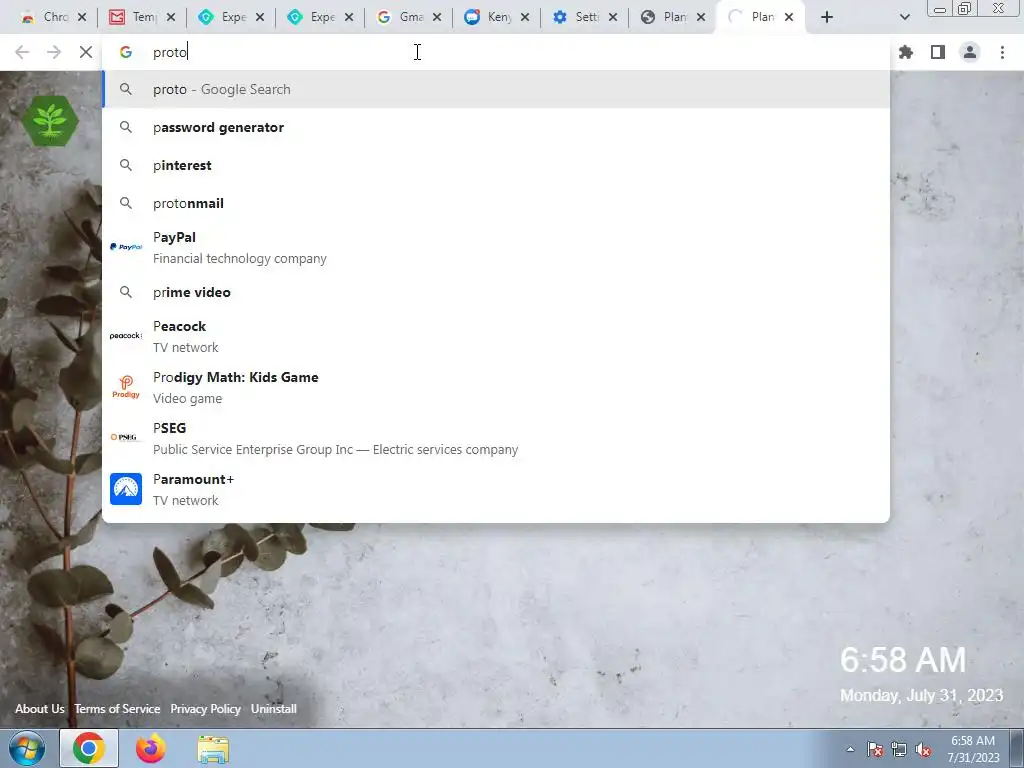Close the Settings tab
Viewport: 1024px width, 768px height.
[613, 17]
